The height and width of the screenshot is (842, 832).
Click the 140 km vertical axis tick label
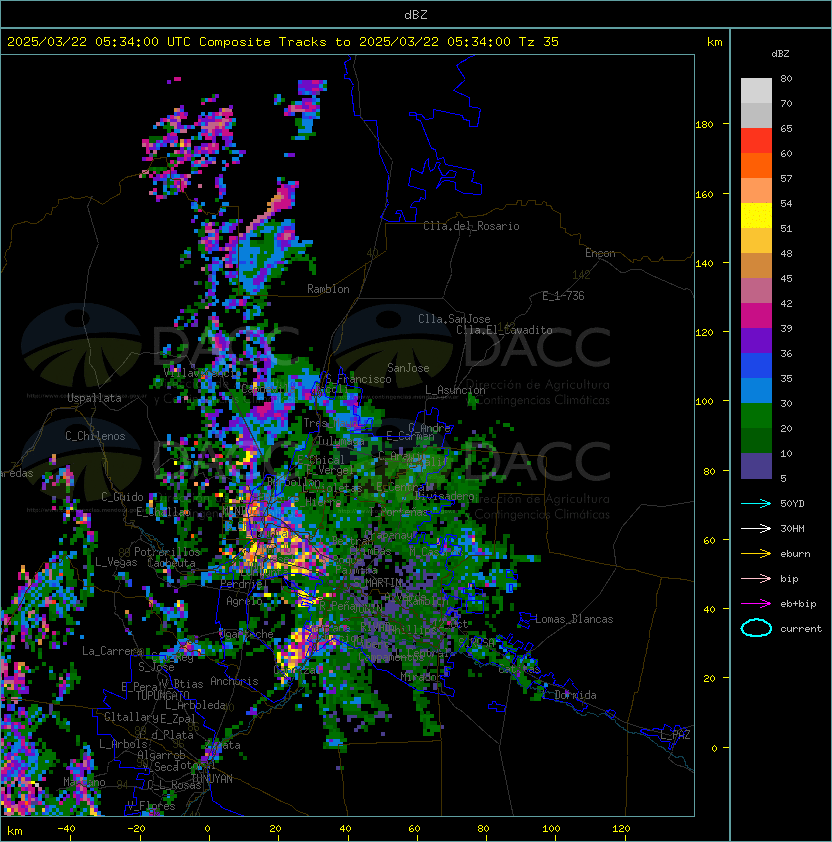point(704,263)
